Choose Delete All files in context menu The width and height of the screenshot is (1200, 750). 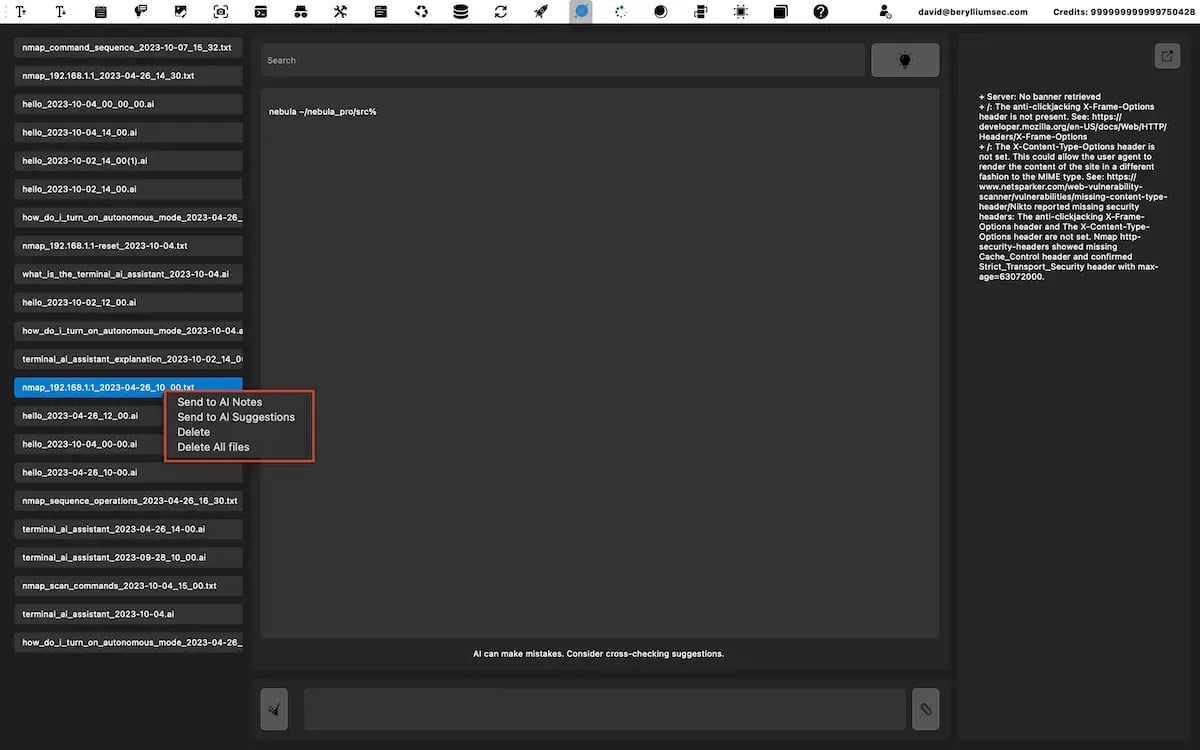click(x=213, y=447)
